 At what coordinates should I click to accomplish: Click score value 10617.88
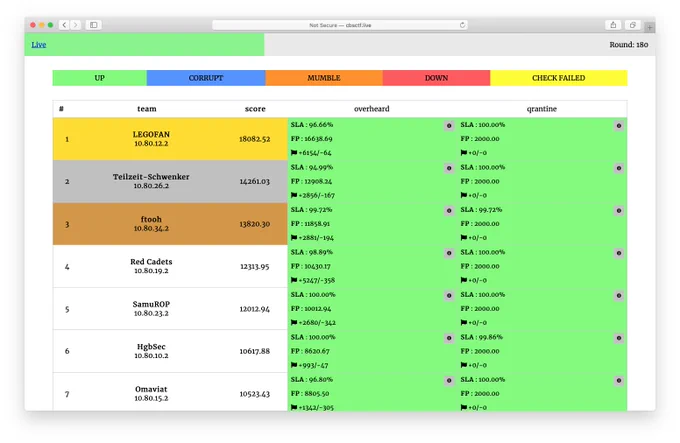point(255,351)
